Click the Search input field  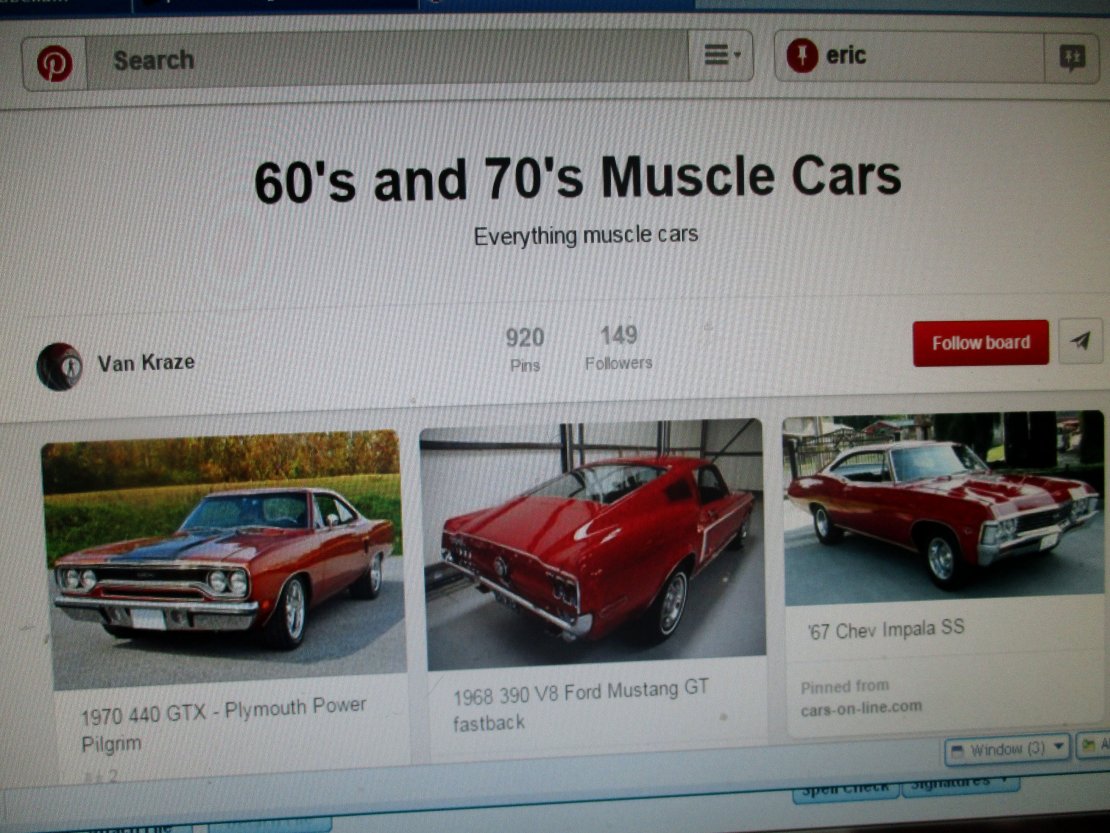(x=387, y=59)
